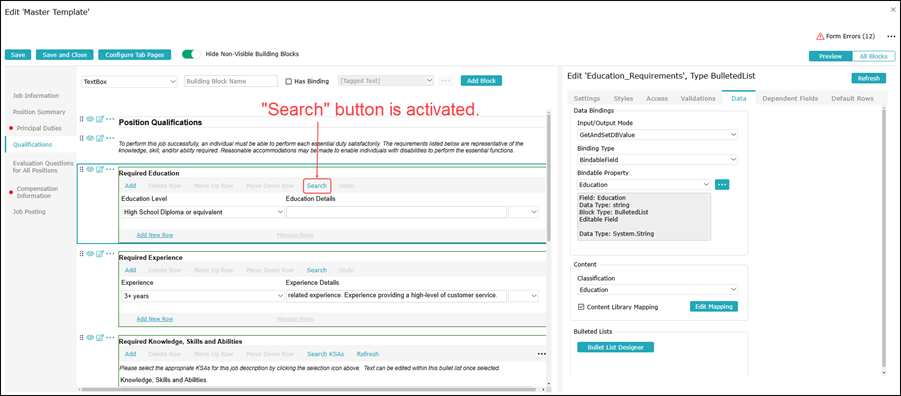This screenshot has width=901, height=396.
Task: Click the drag handle of the Knowledge, Skills block
Action: (x=81, y=337)
